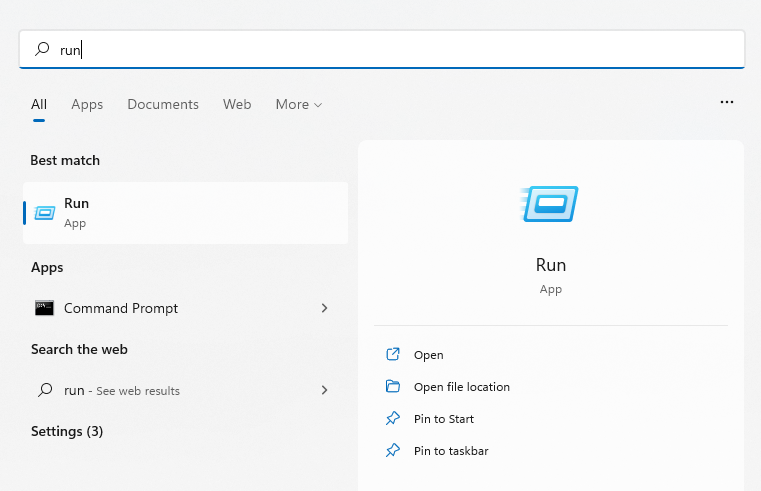Viewport: 761px width, 491px height.
Task: Select the All filter tab
Action: [39, 104]
